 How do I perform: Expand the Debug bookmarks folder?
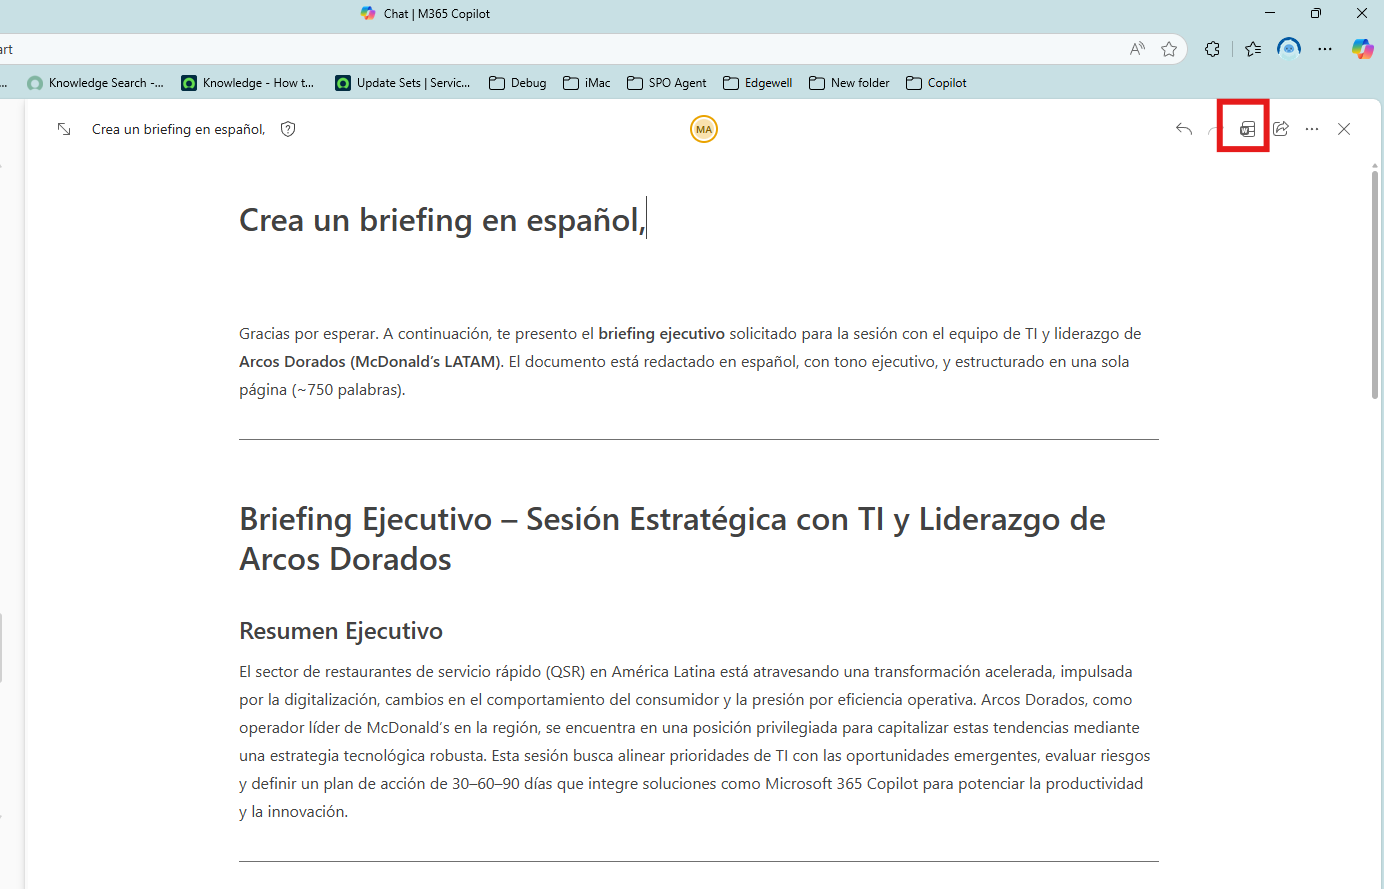(x=518, y=83)
